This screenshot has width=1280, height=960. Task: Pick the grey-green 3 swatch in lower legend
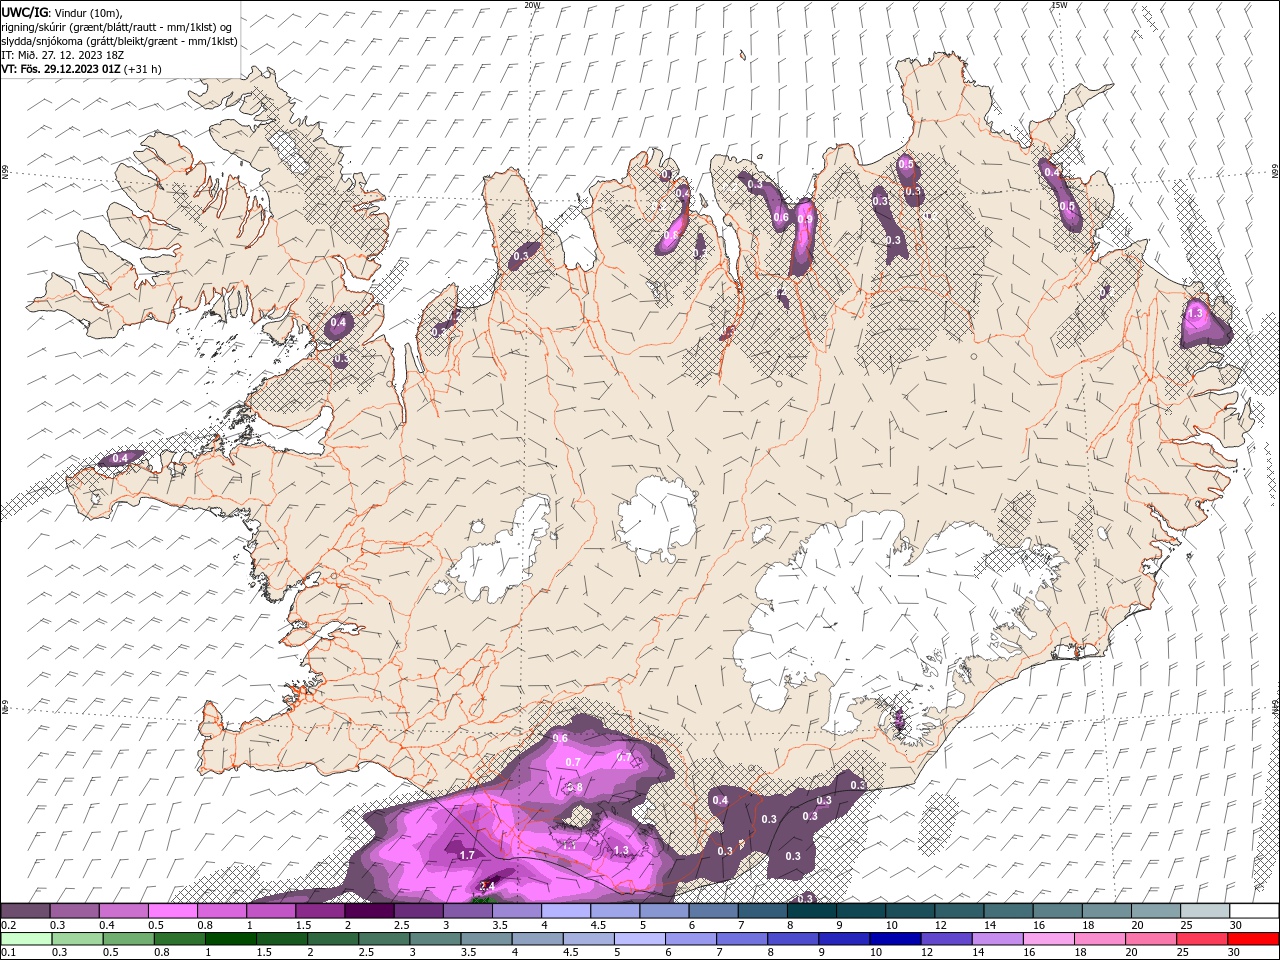[434, 939]
